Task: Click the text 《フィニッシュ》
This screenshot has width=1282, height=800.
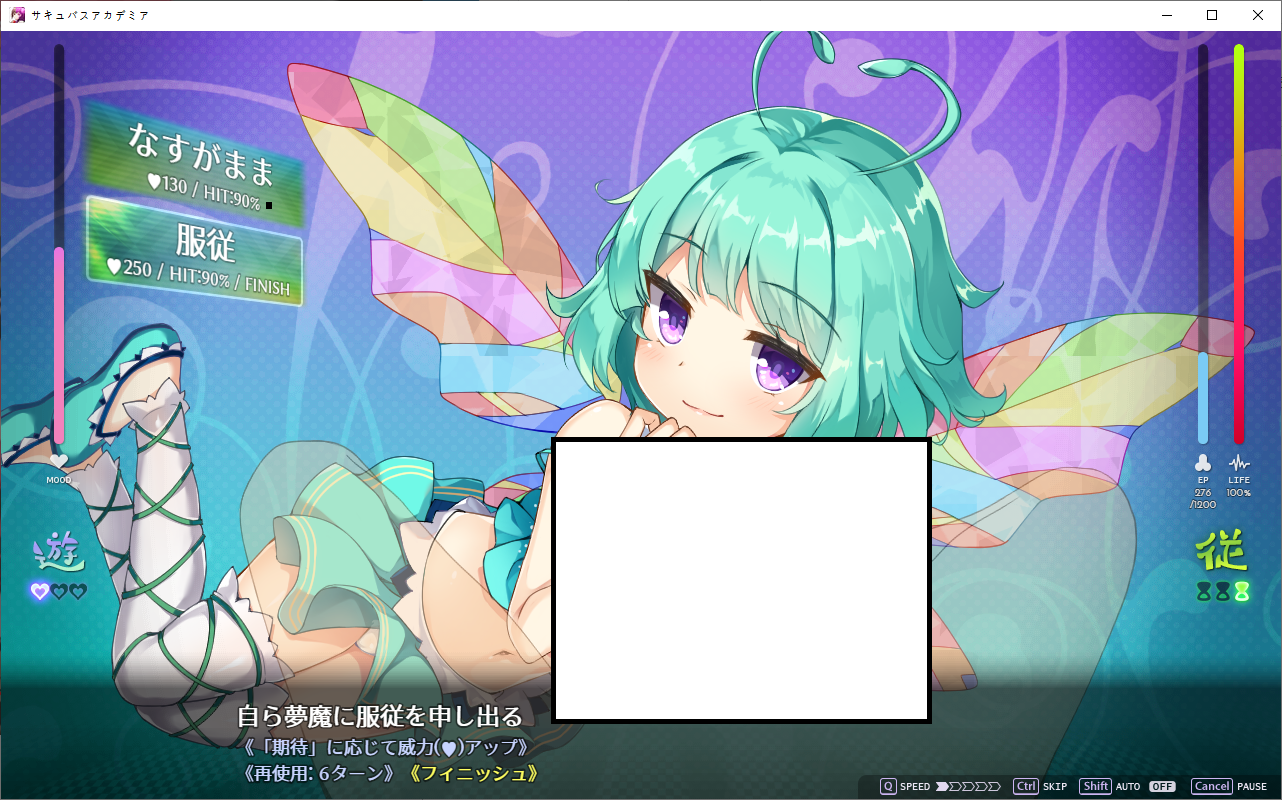Action: [476, 773]
